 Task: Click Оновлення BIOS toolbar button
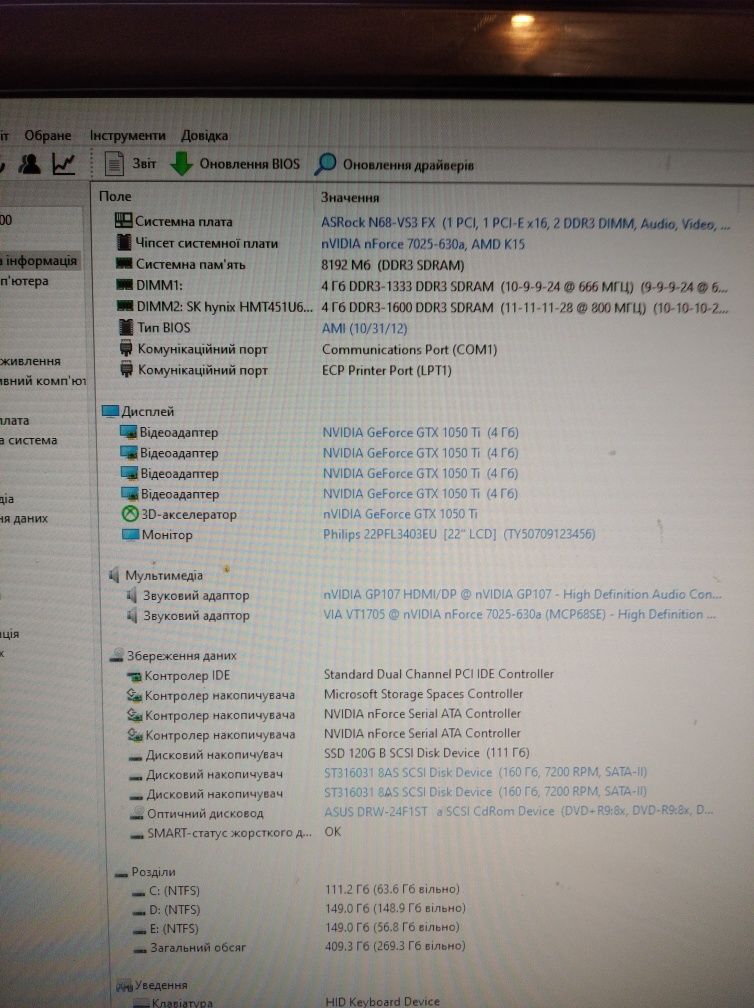[235, 164]
